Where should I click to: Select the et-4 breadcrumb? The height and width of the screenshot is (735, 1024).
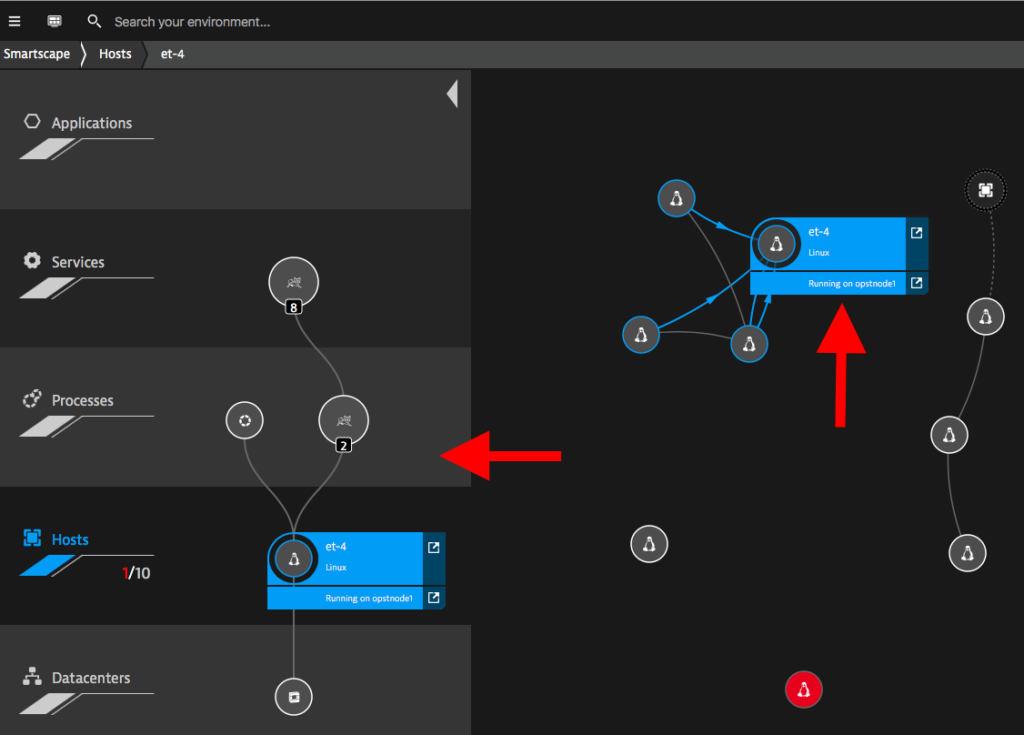tap(172, 54)
